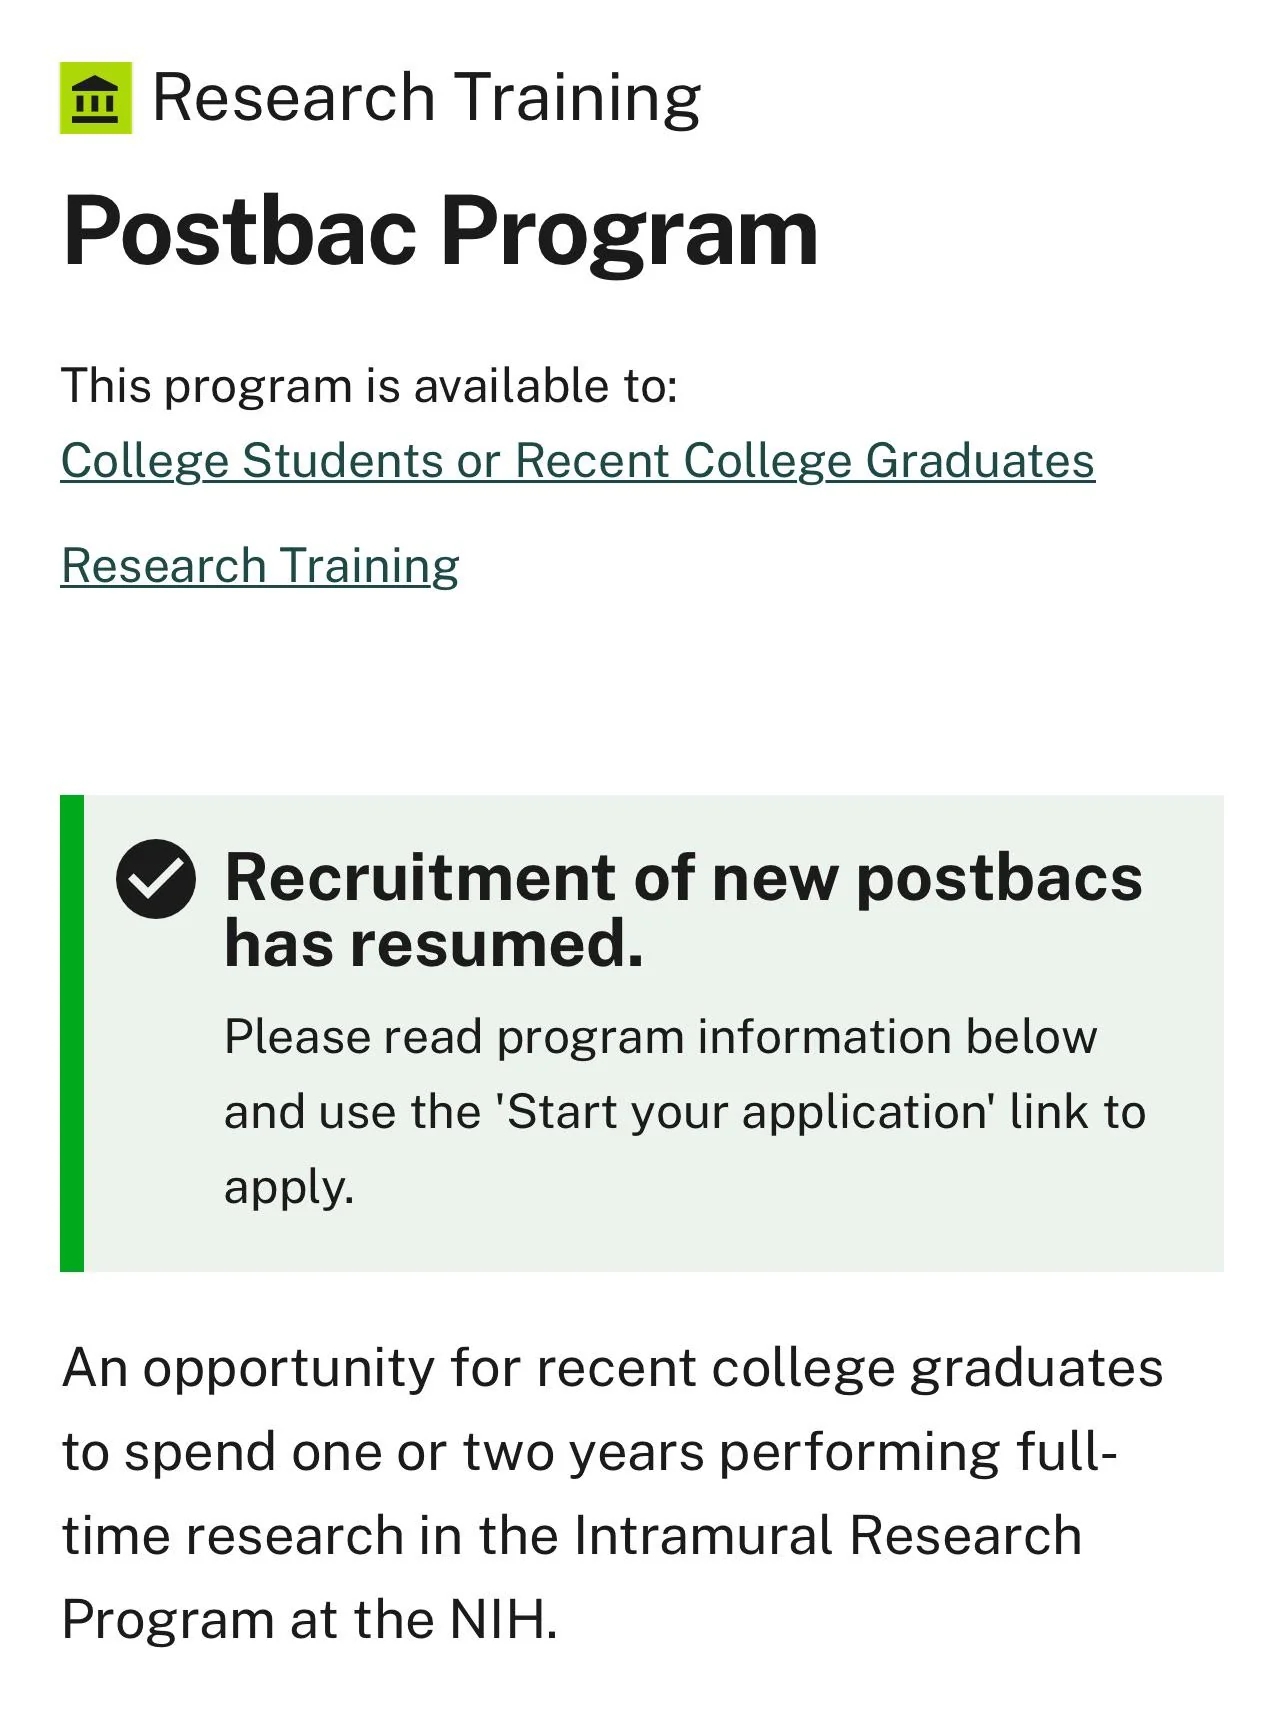Click the 'Program at the NIH.' line

[309, 1620]
